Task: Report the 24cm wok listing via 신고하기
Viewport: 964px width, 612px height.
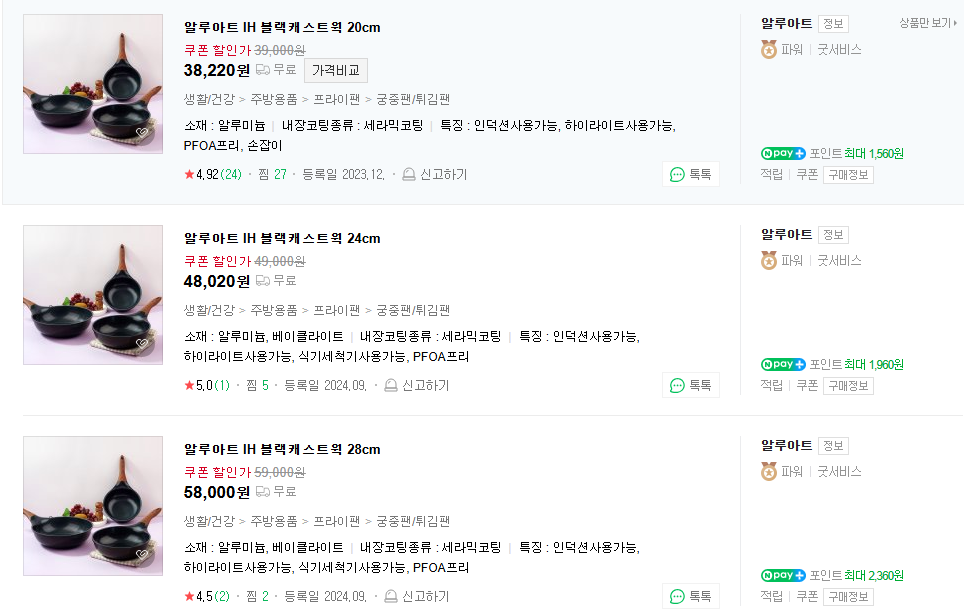Action: [x=417, y=386]
